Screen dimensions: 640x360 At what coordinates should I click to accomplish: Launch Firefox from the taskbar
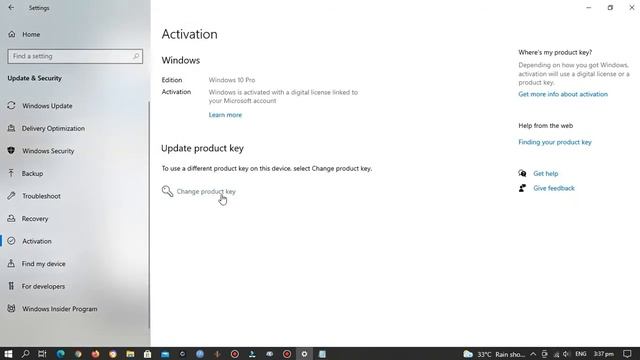coord(96,354)
